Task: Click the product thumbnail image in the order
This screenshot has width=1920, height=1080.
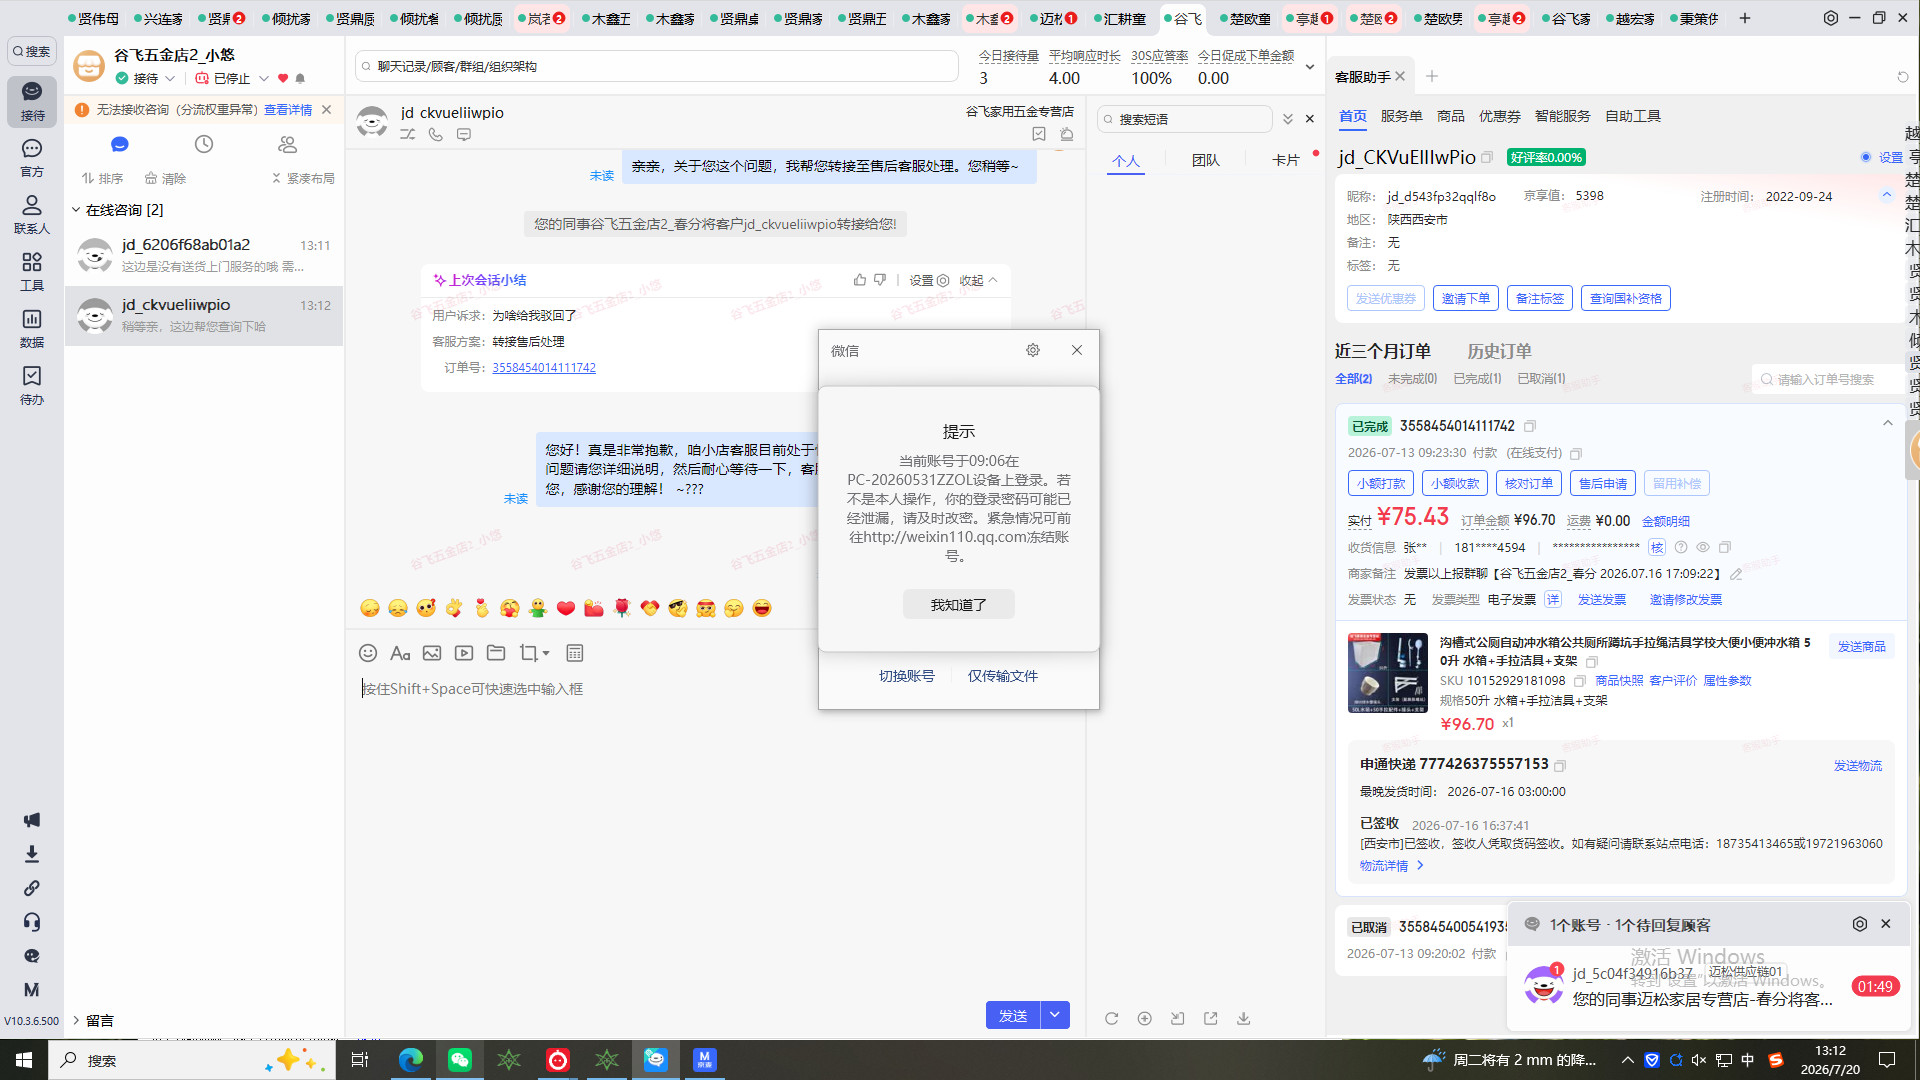Action: 1387,672
